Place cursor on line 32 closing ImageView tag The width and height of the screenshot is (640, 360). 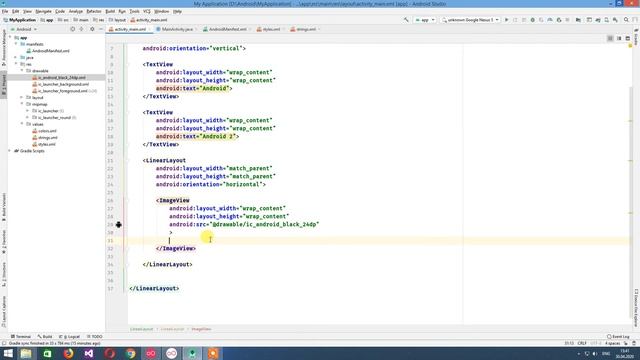pyautogui.click(x=176, y=249)
